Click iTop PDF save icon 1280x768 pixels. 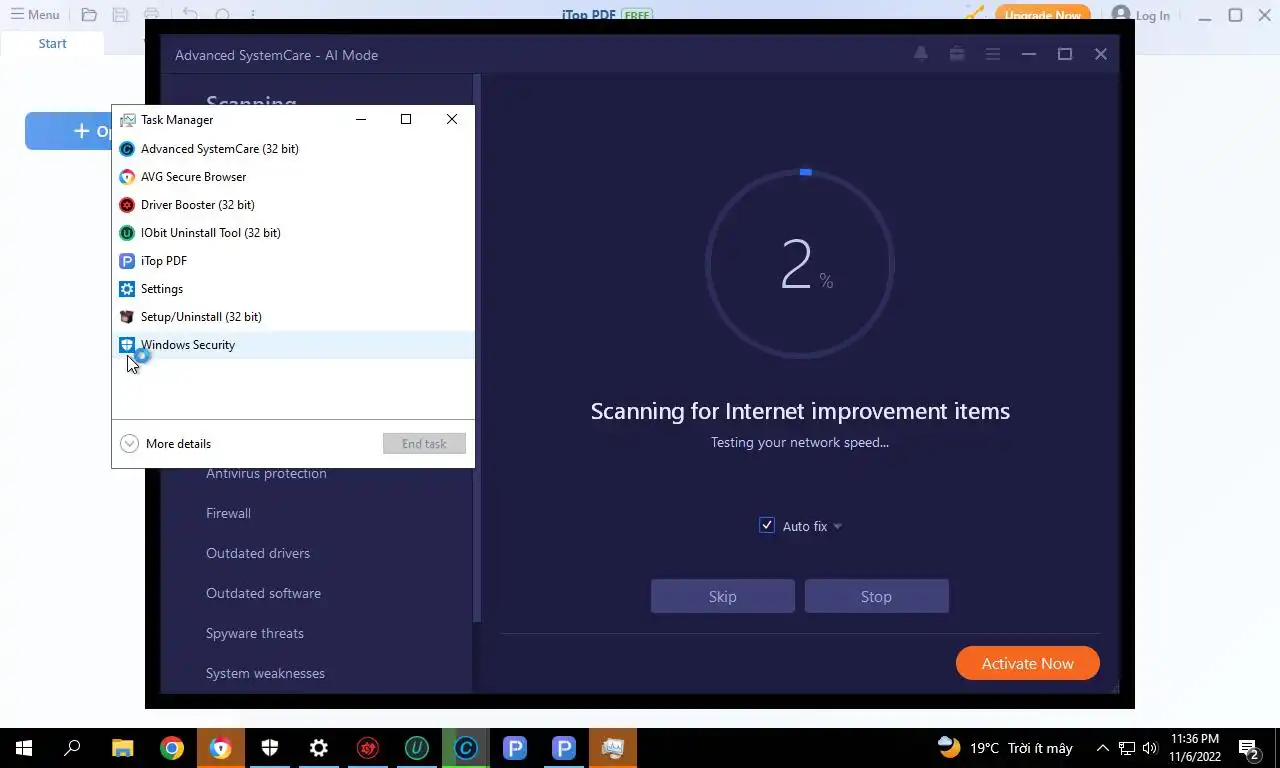click(x=120, y=15)
